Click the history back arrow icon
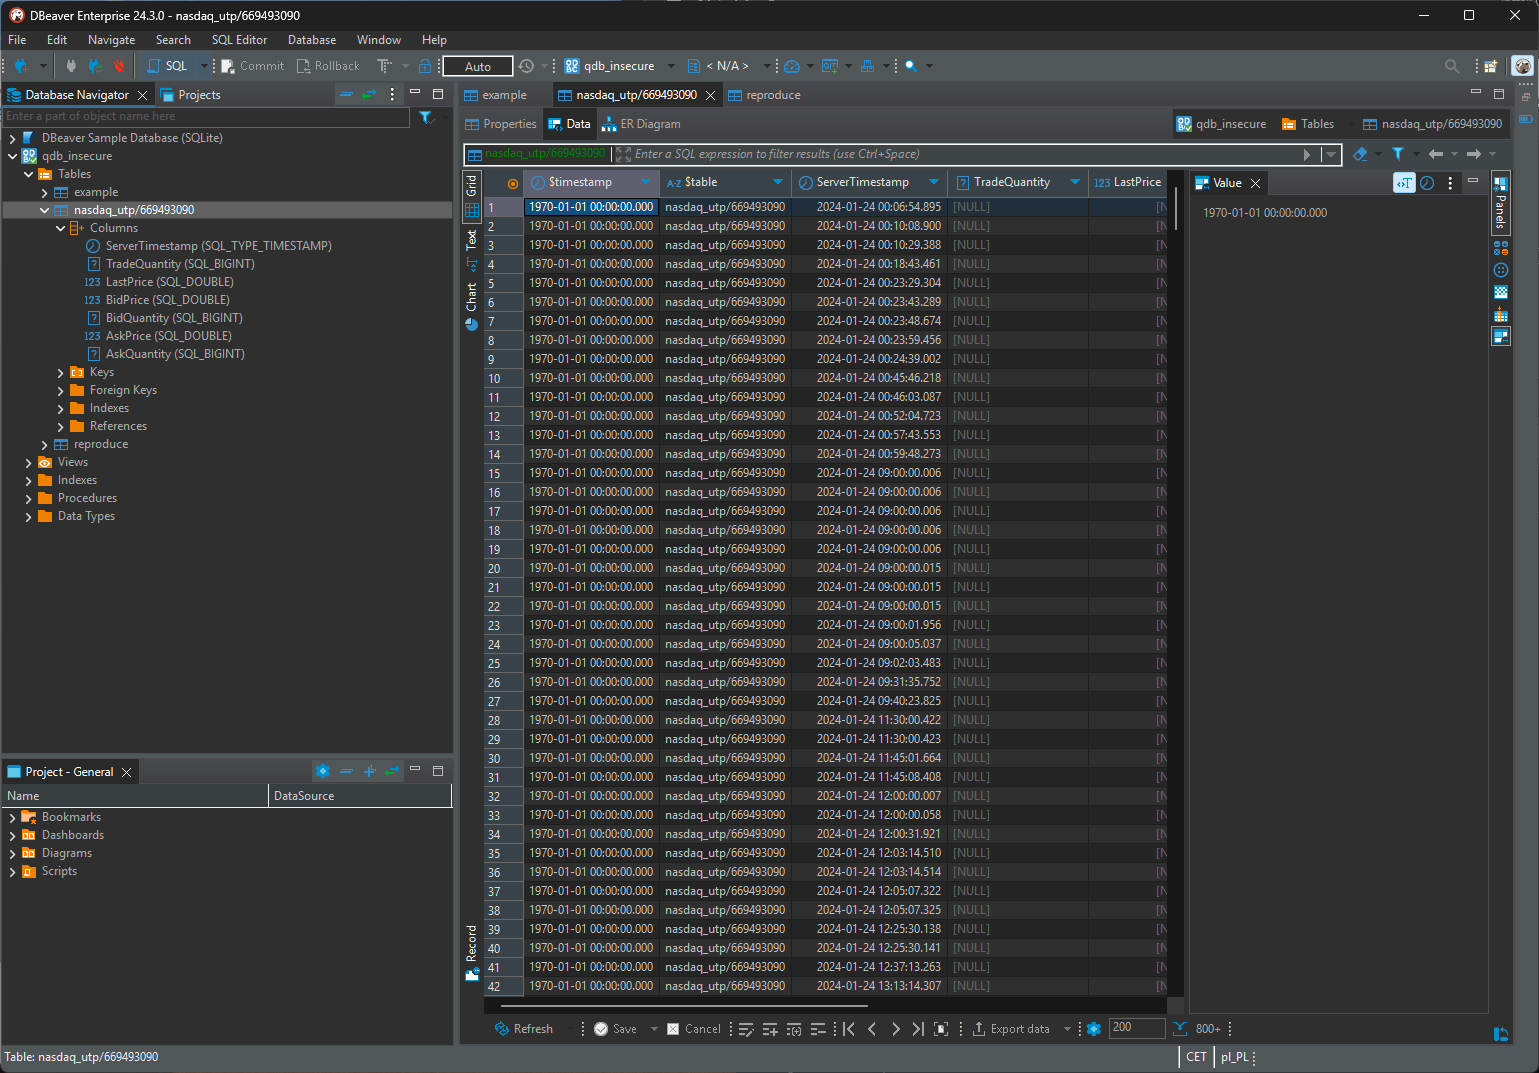 [1436, 154]
